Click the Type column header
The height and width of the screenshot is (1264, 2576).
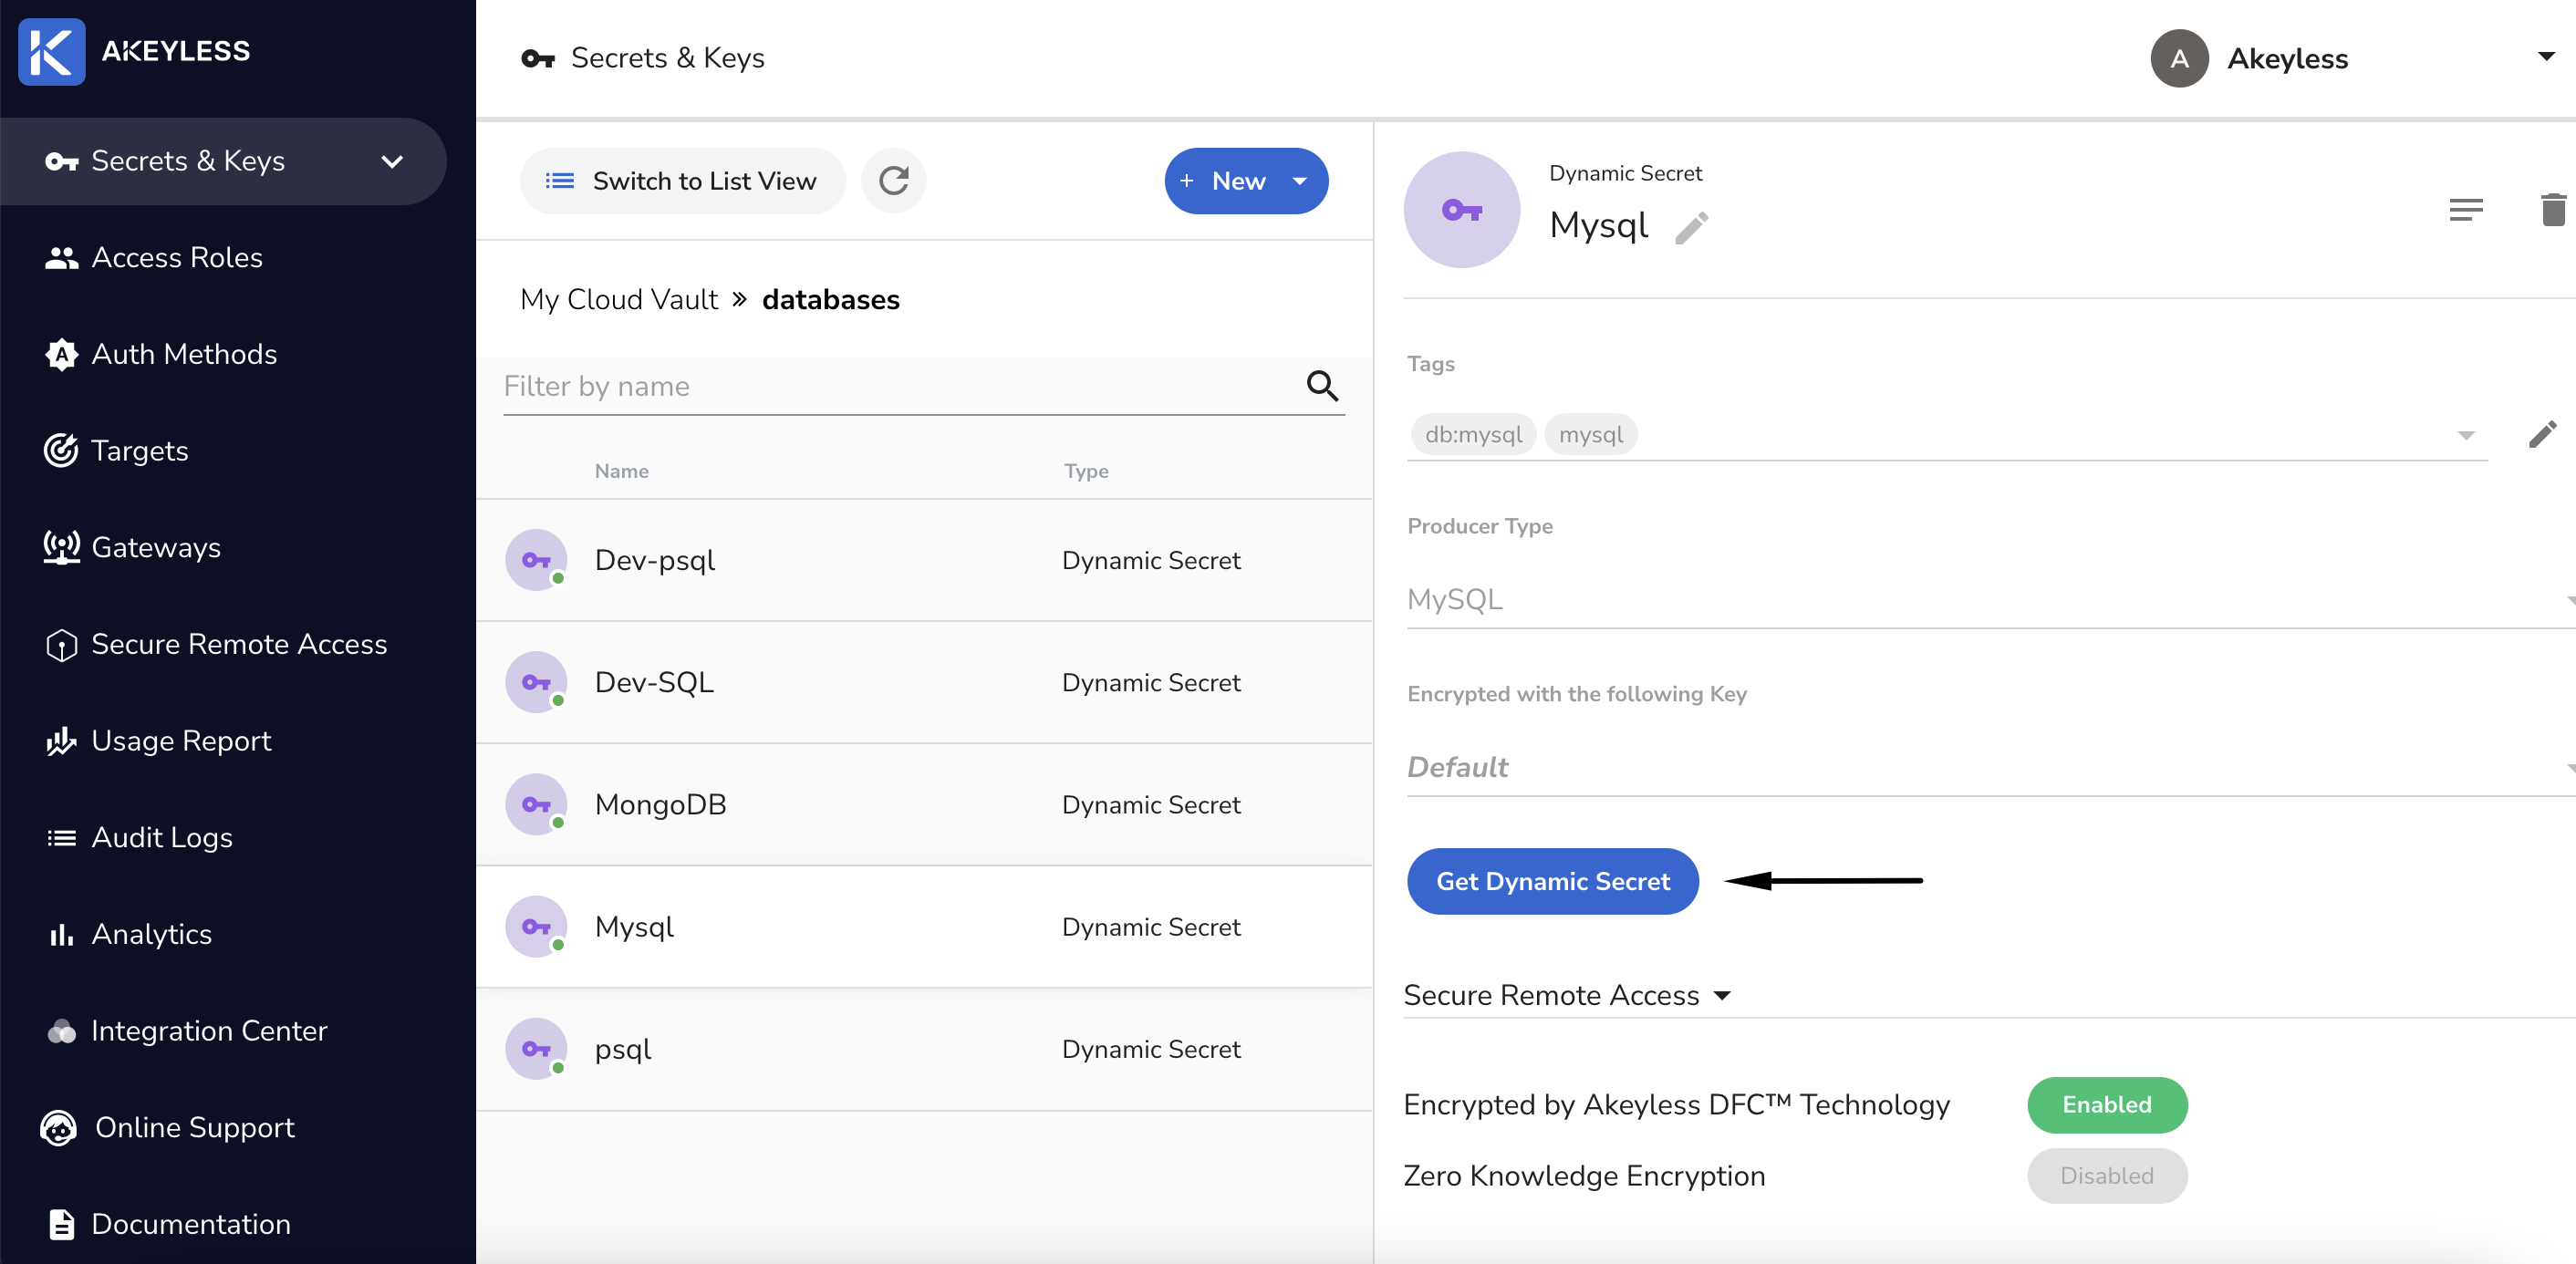[x=1086, y=472]
